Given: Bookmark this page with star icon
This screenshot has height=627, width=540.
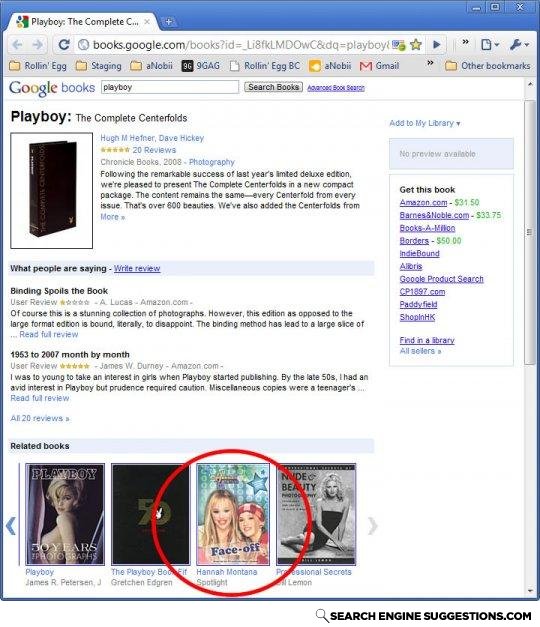Looking at the screenshot, I should click(416, 44).
